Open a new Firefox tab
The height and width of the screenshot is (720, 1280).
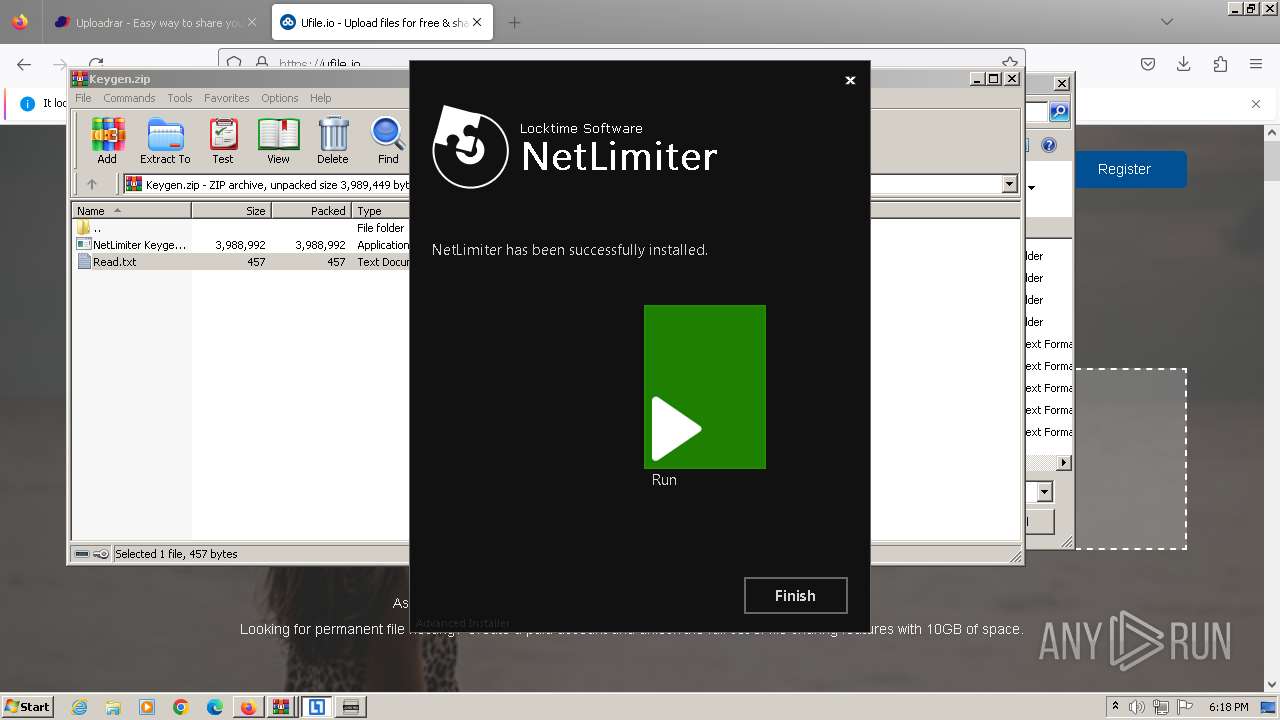tap(514, 22)
